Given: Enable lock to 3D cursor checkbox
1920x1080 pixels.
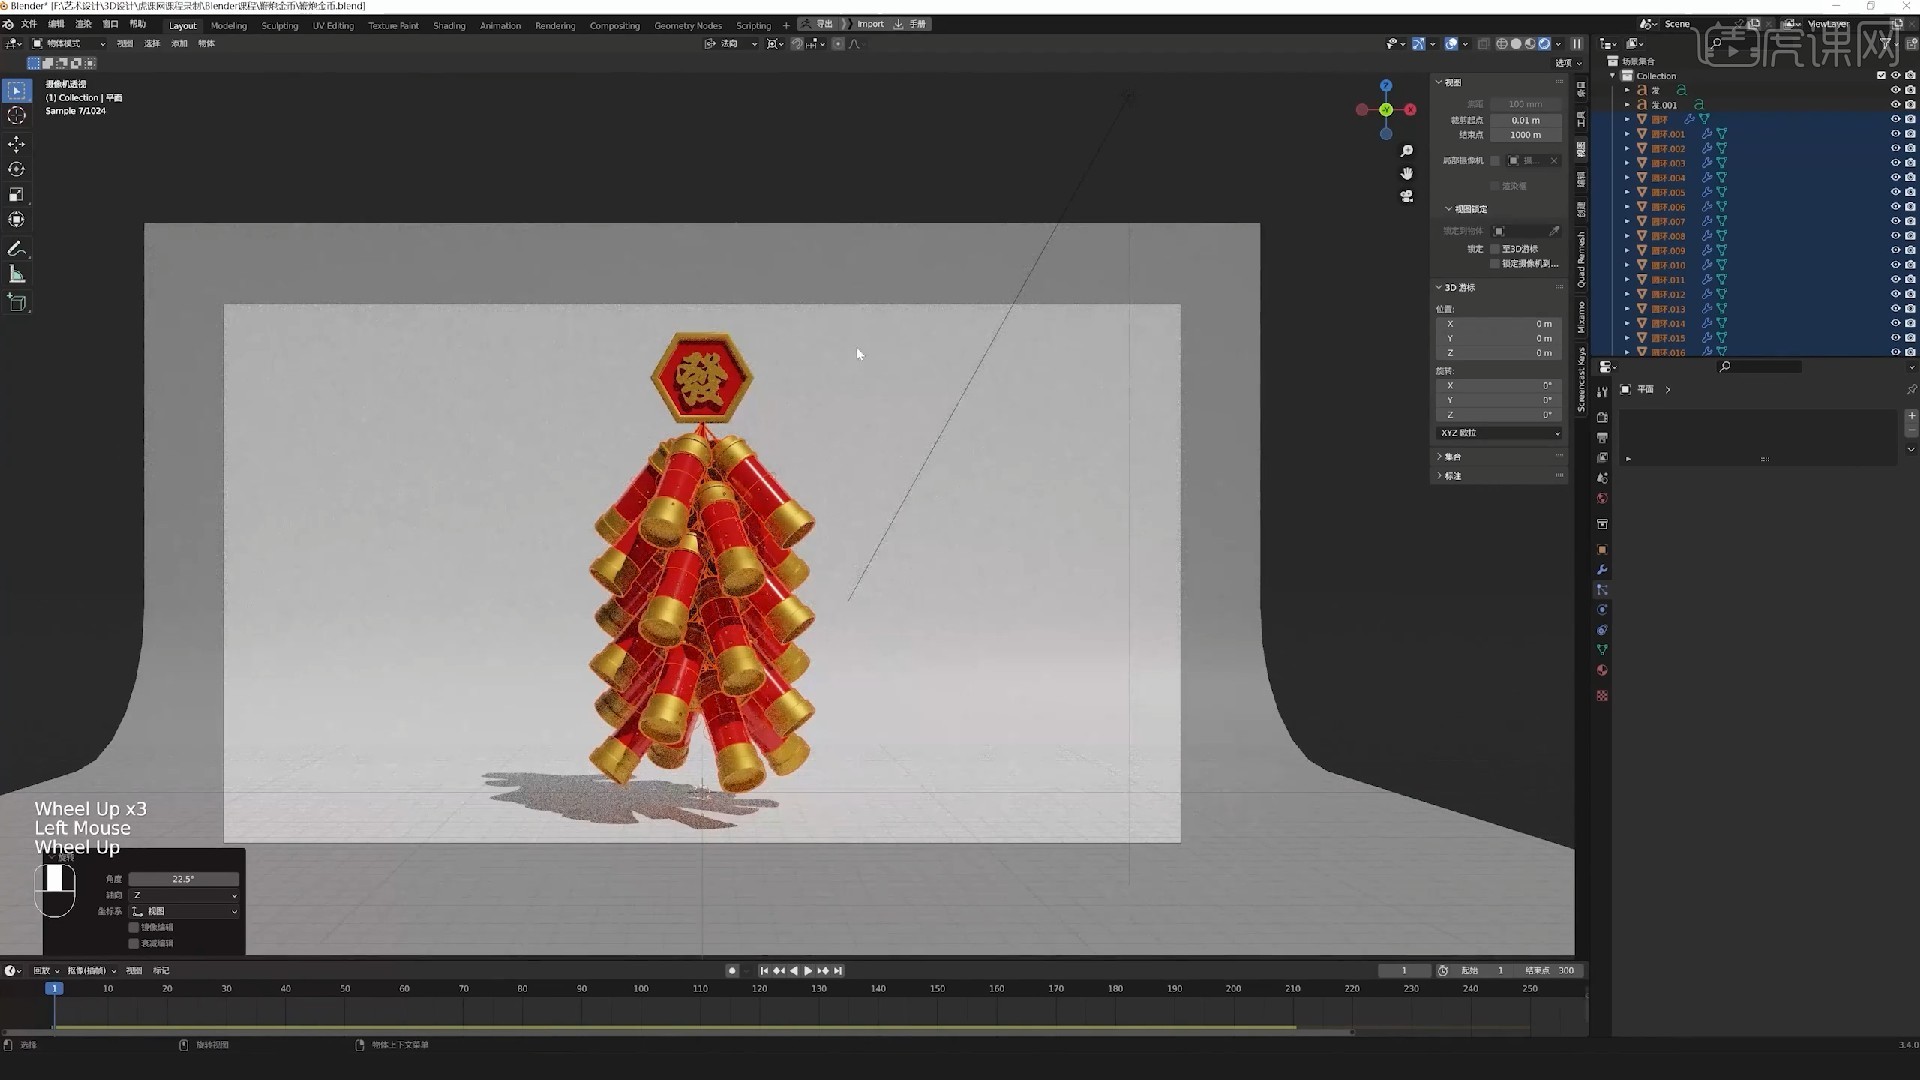Looking at the screenshot, I should point(1496,249).
